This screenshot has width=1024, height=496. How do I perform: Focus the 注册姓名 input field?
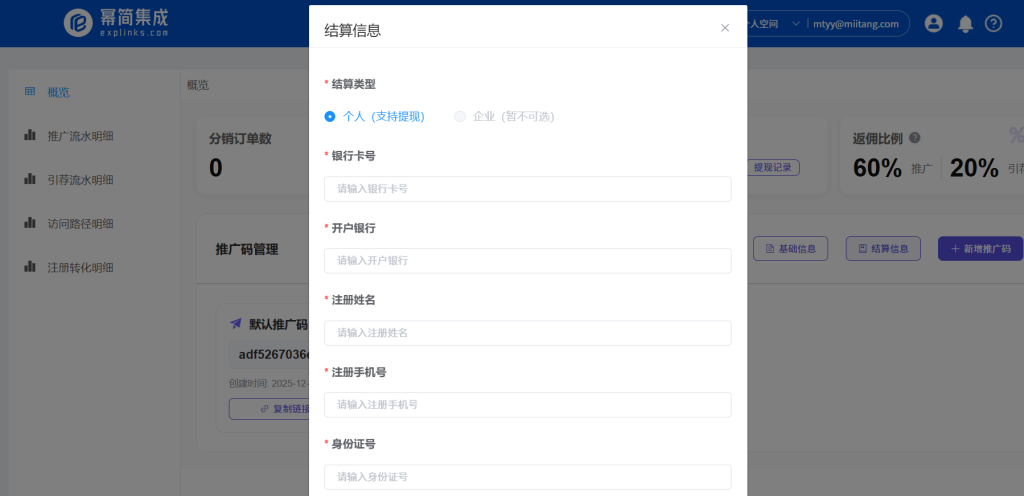528,333
